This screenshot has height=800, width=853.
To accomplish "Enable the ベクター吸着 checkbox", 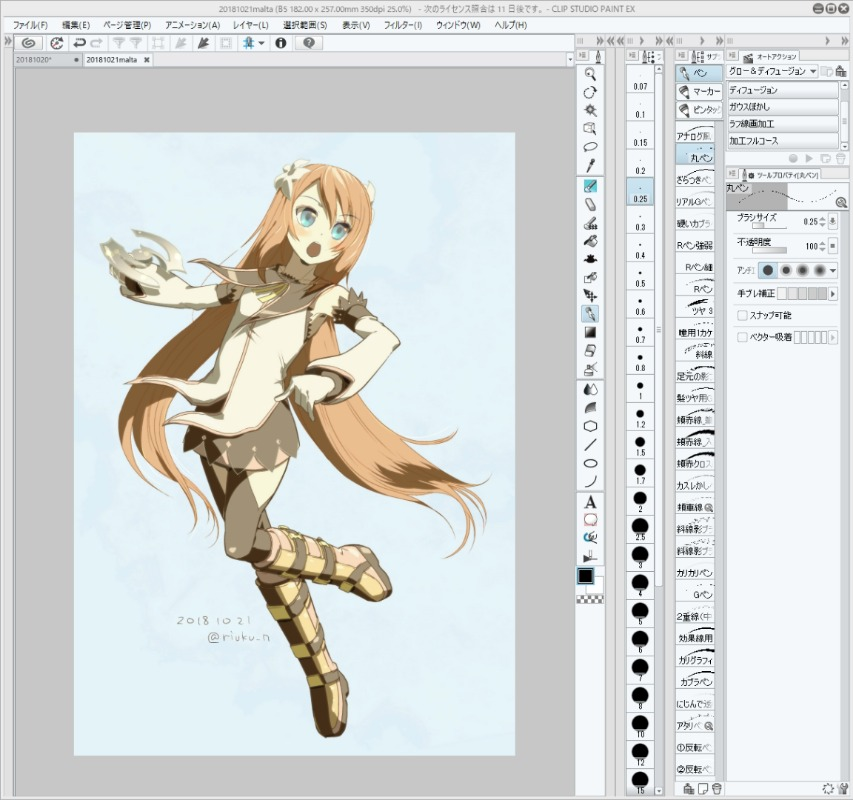I will point(742,338).
